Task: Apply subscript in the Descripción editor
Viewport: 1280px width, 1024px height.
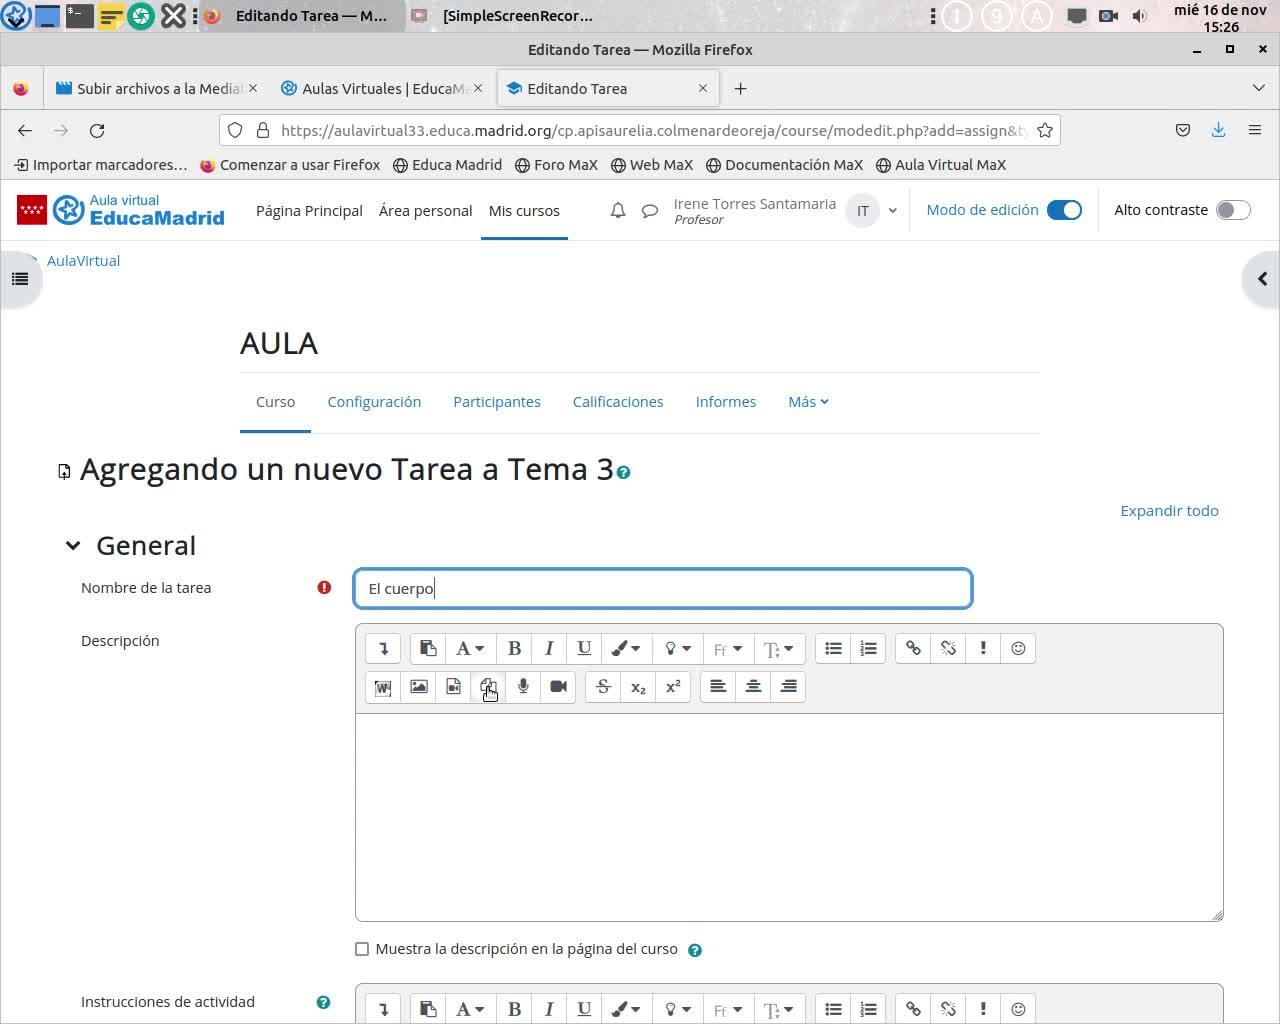Action: 638,687
